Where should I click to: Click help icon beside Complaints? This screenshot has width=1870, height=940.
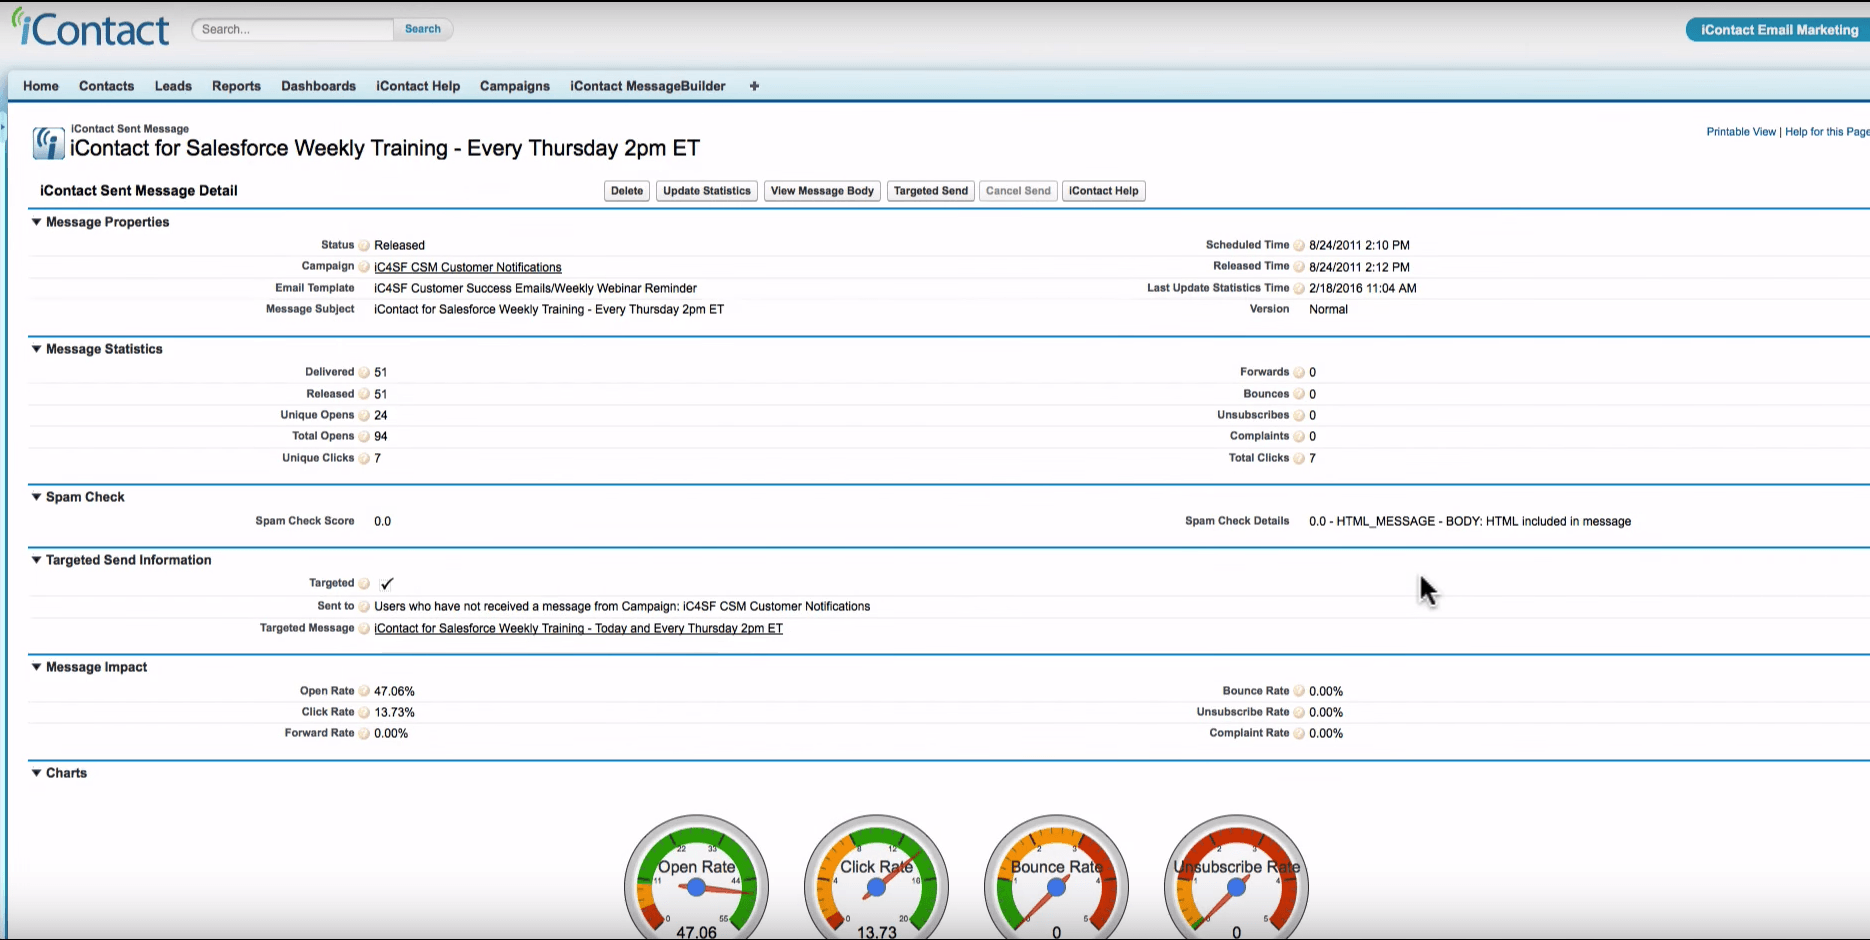pyautogui.click(x=1299, y=437)
